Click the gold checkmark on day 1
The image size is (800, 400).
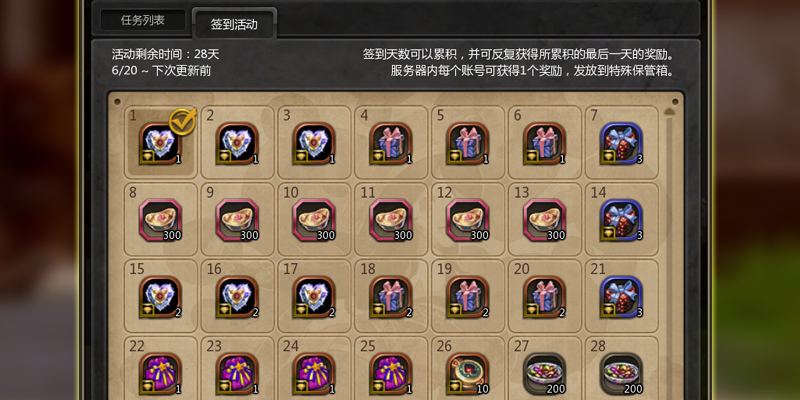[x=183, y=121]
